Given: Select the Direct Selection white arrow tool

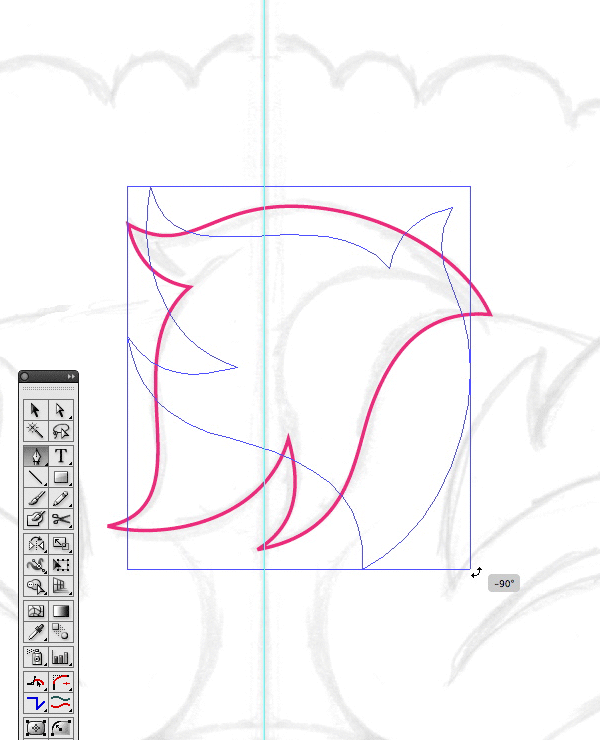Looking at the screenshot, I should coord(61,410).
